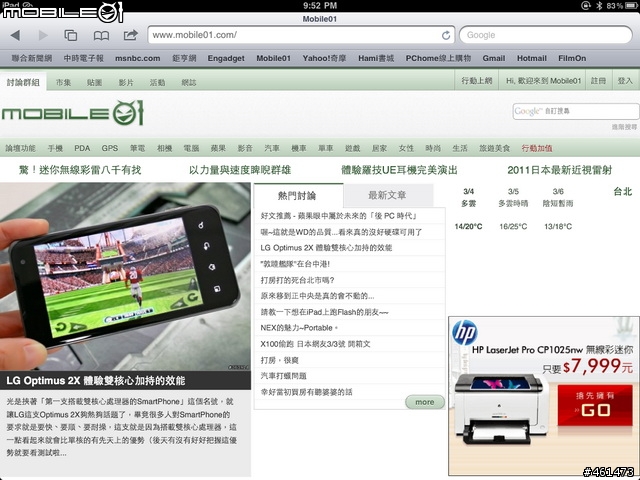Open the 旅遊美食 category menu
The height and width of the screenshot is (480, 640).
[495, 148]
